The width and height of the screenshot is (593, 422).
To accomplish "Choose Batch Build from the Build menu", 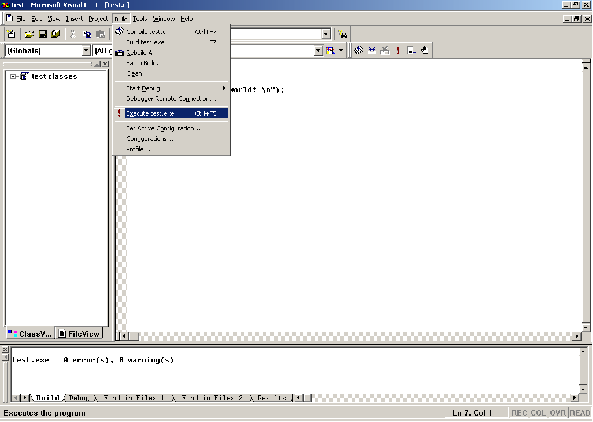I will 172,63.
